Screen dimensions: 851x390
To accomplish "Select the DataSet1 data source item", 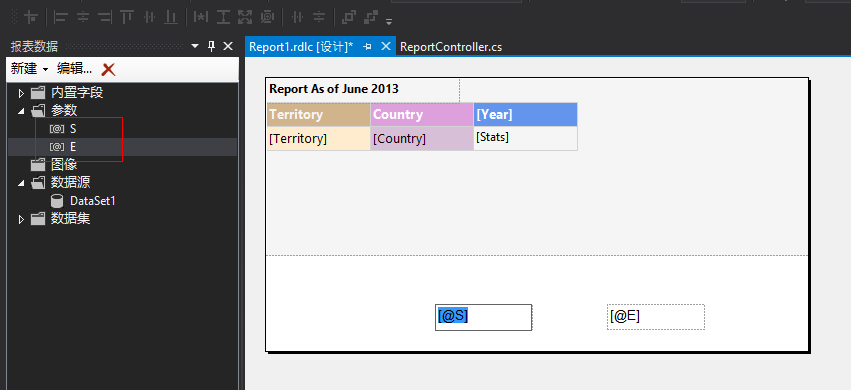I will 93,201.
